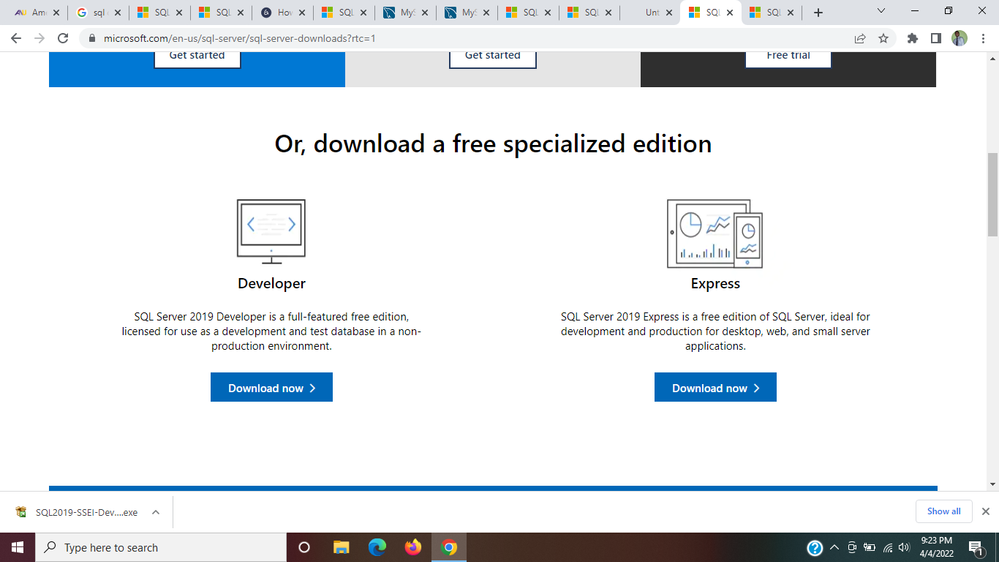Click Show all downloads

944,511
